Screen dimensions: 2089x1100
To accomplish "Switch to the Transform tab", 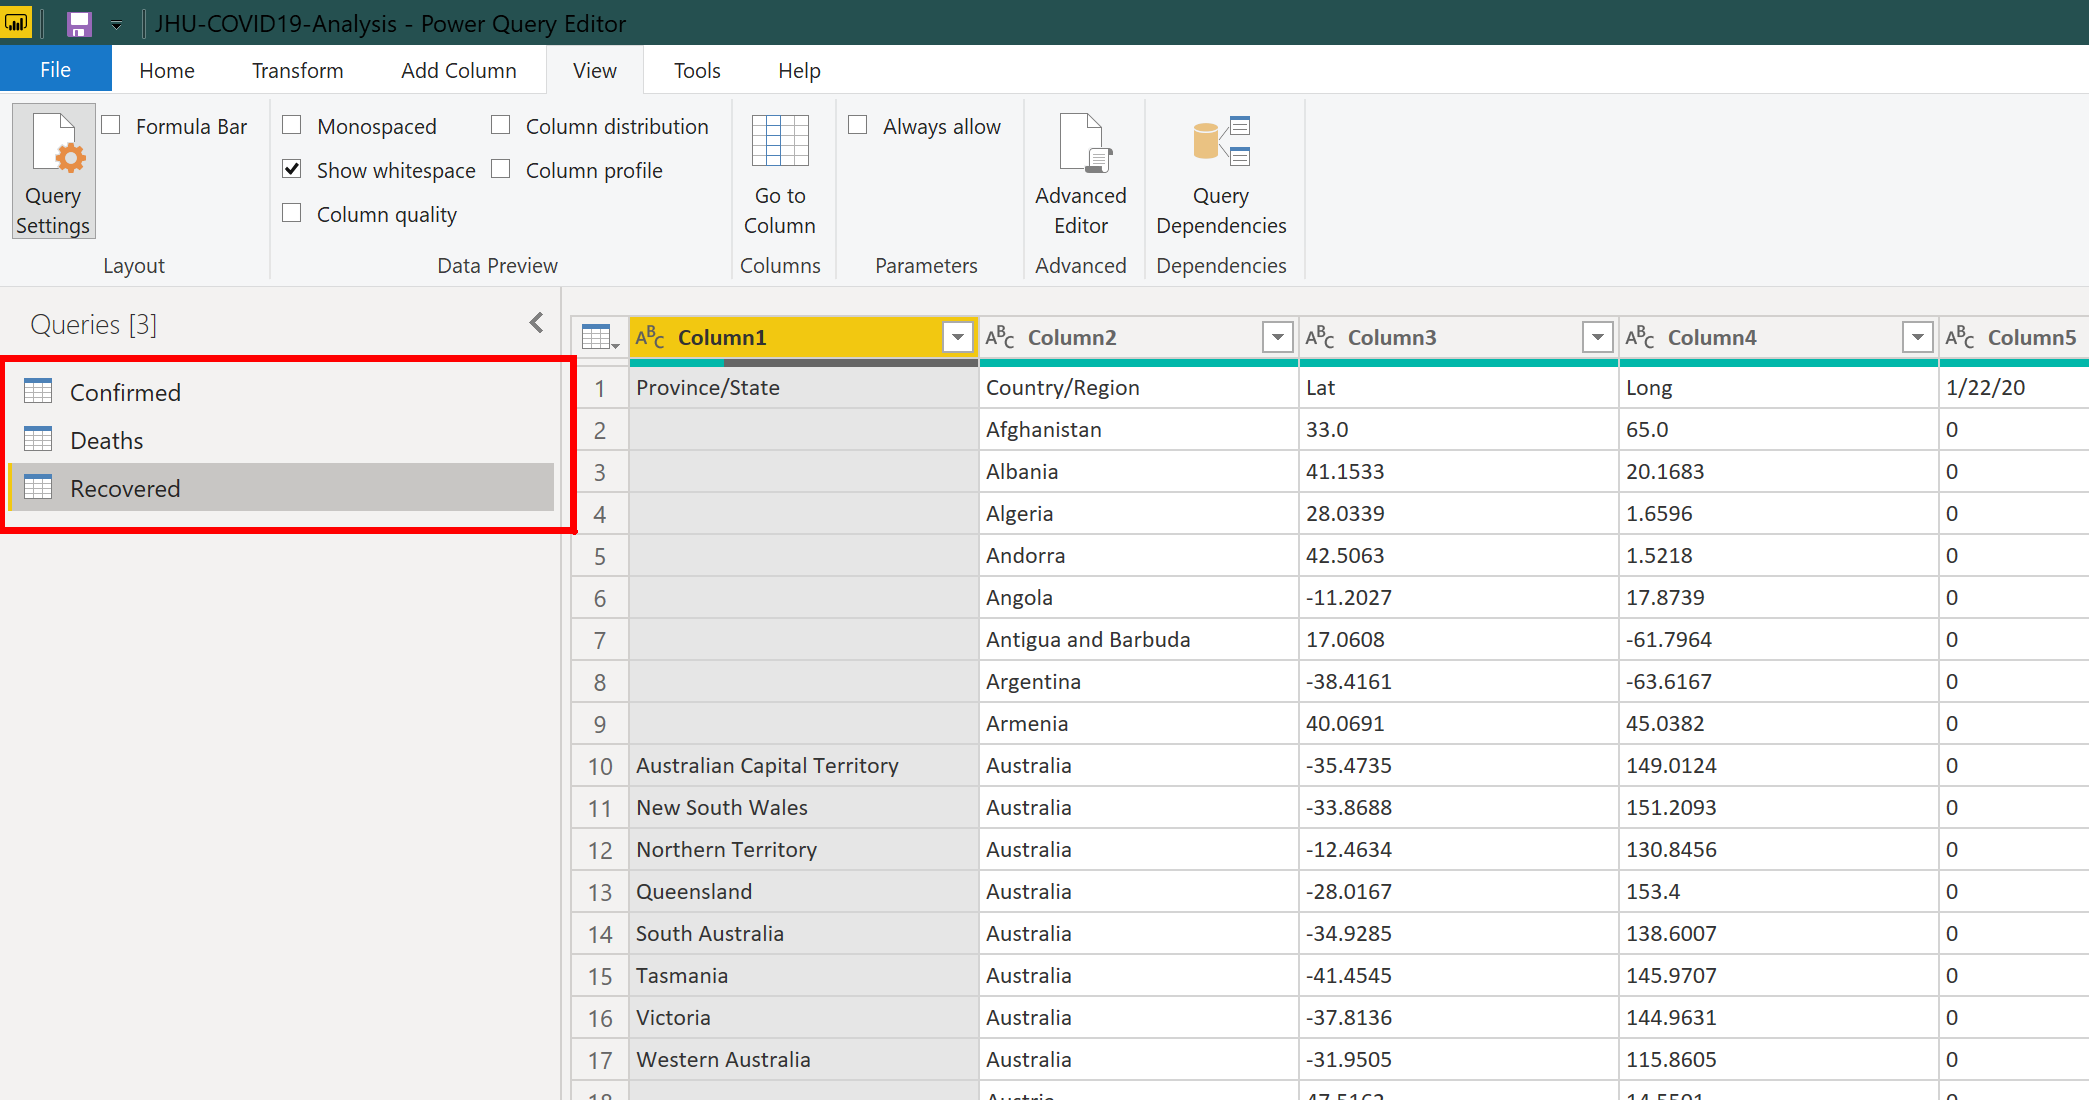I will [x=297, y=71].
